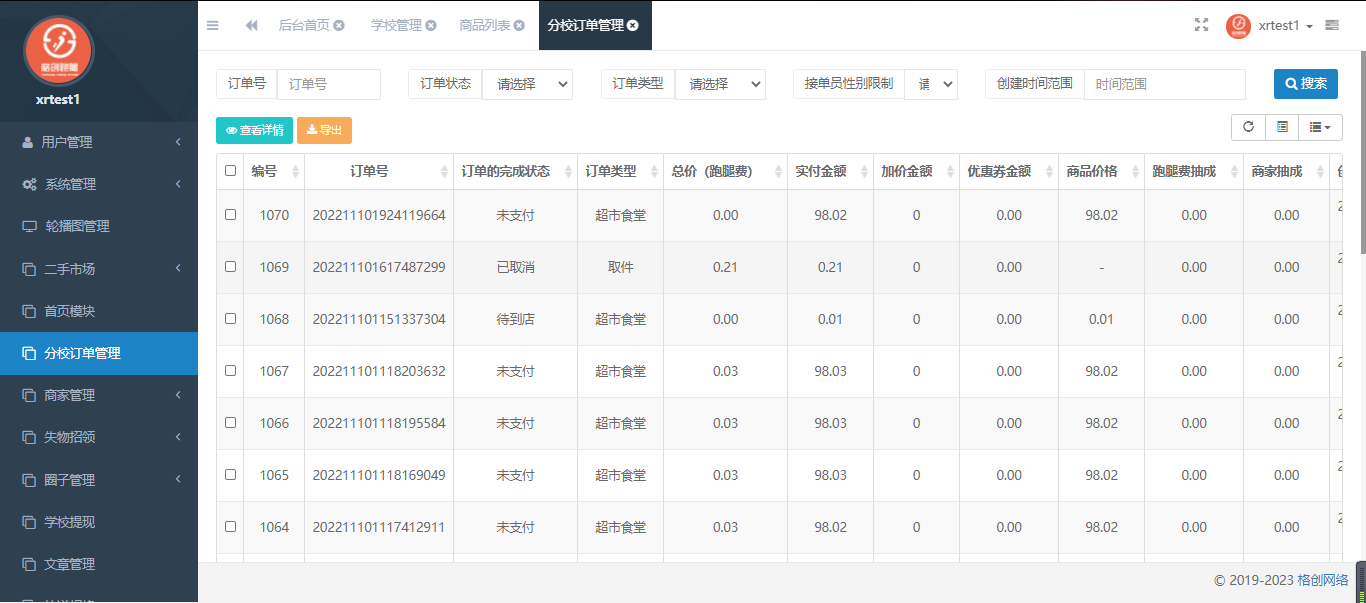Open 文章管理 in the sidebar
Viewport: 1366px width, 603px height.
[99, 564]
